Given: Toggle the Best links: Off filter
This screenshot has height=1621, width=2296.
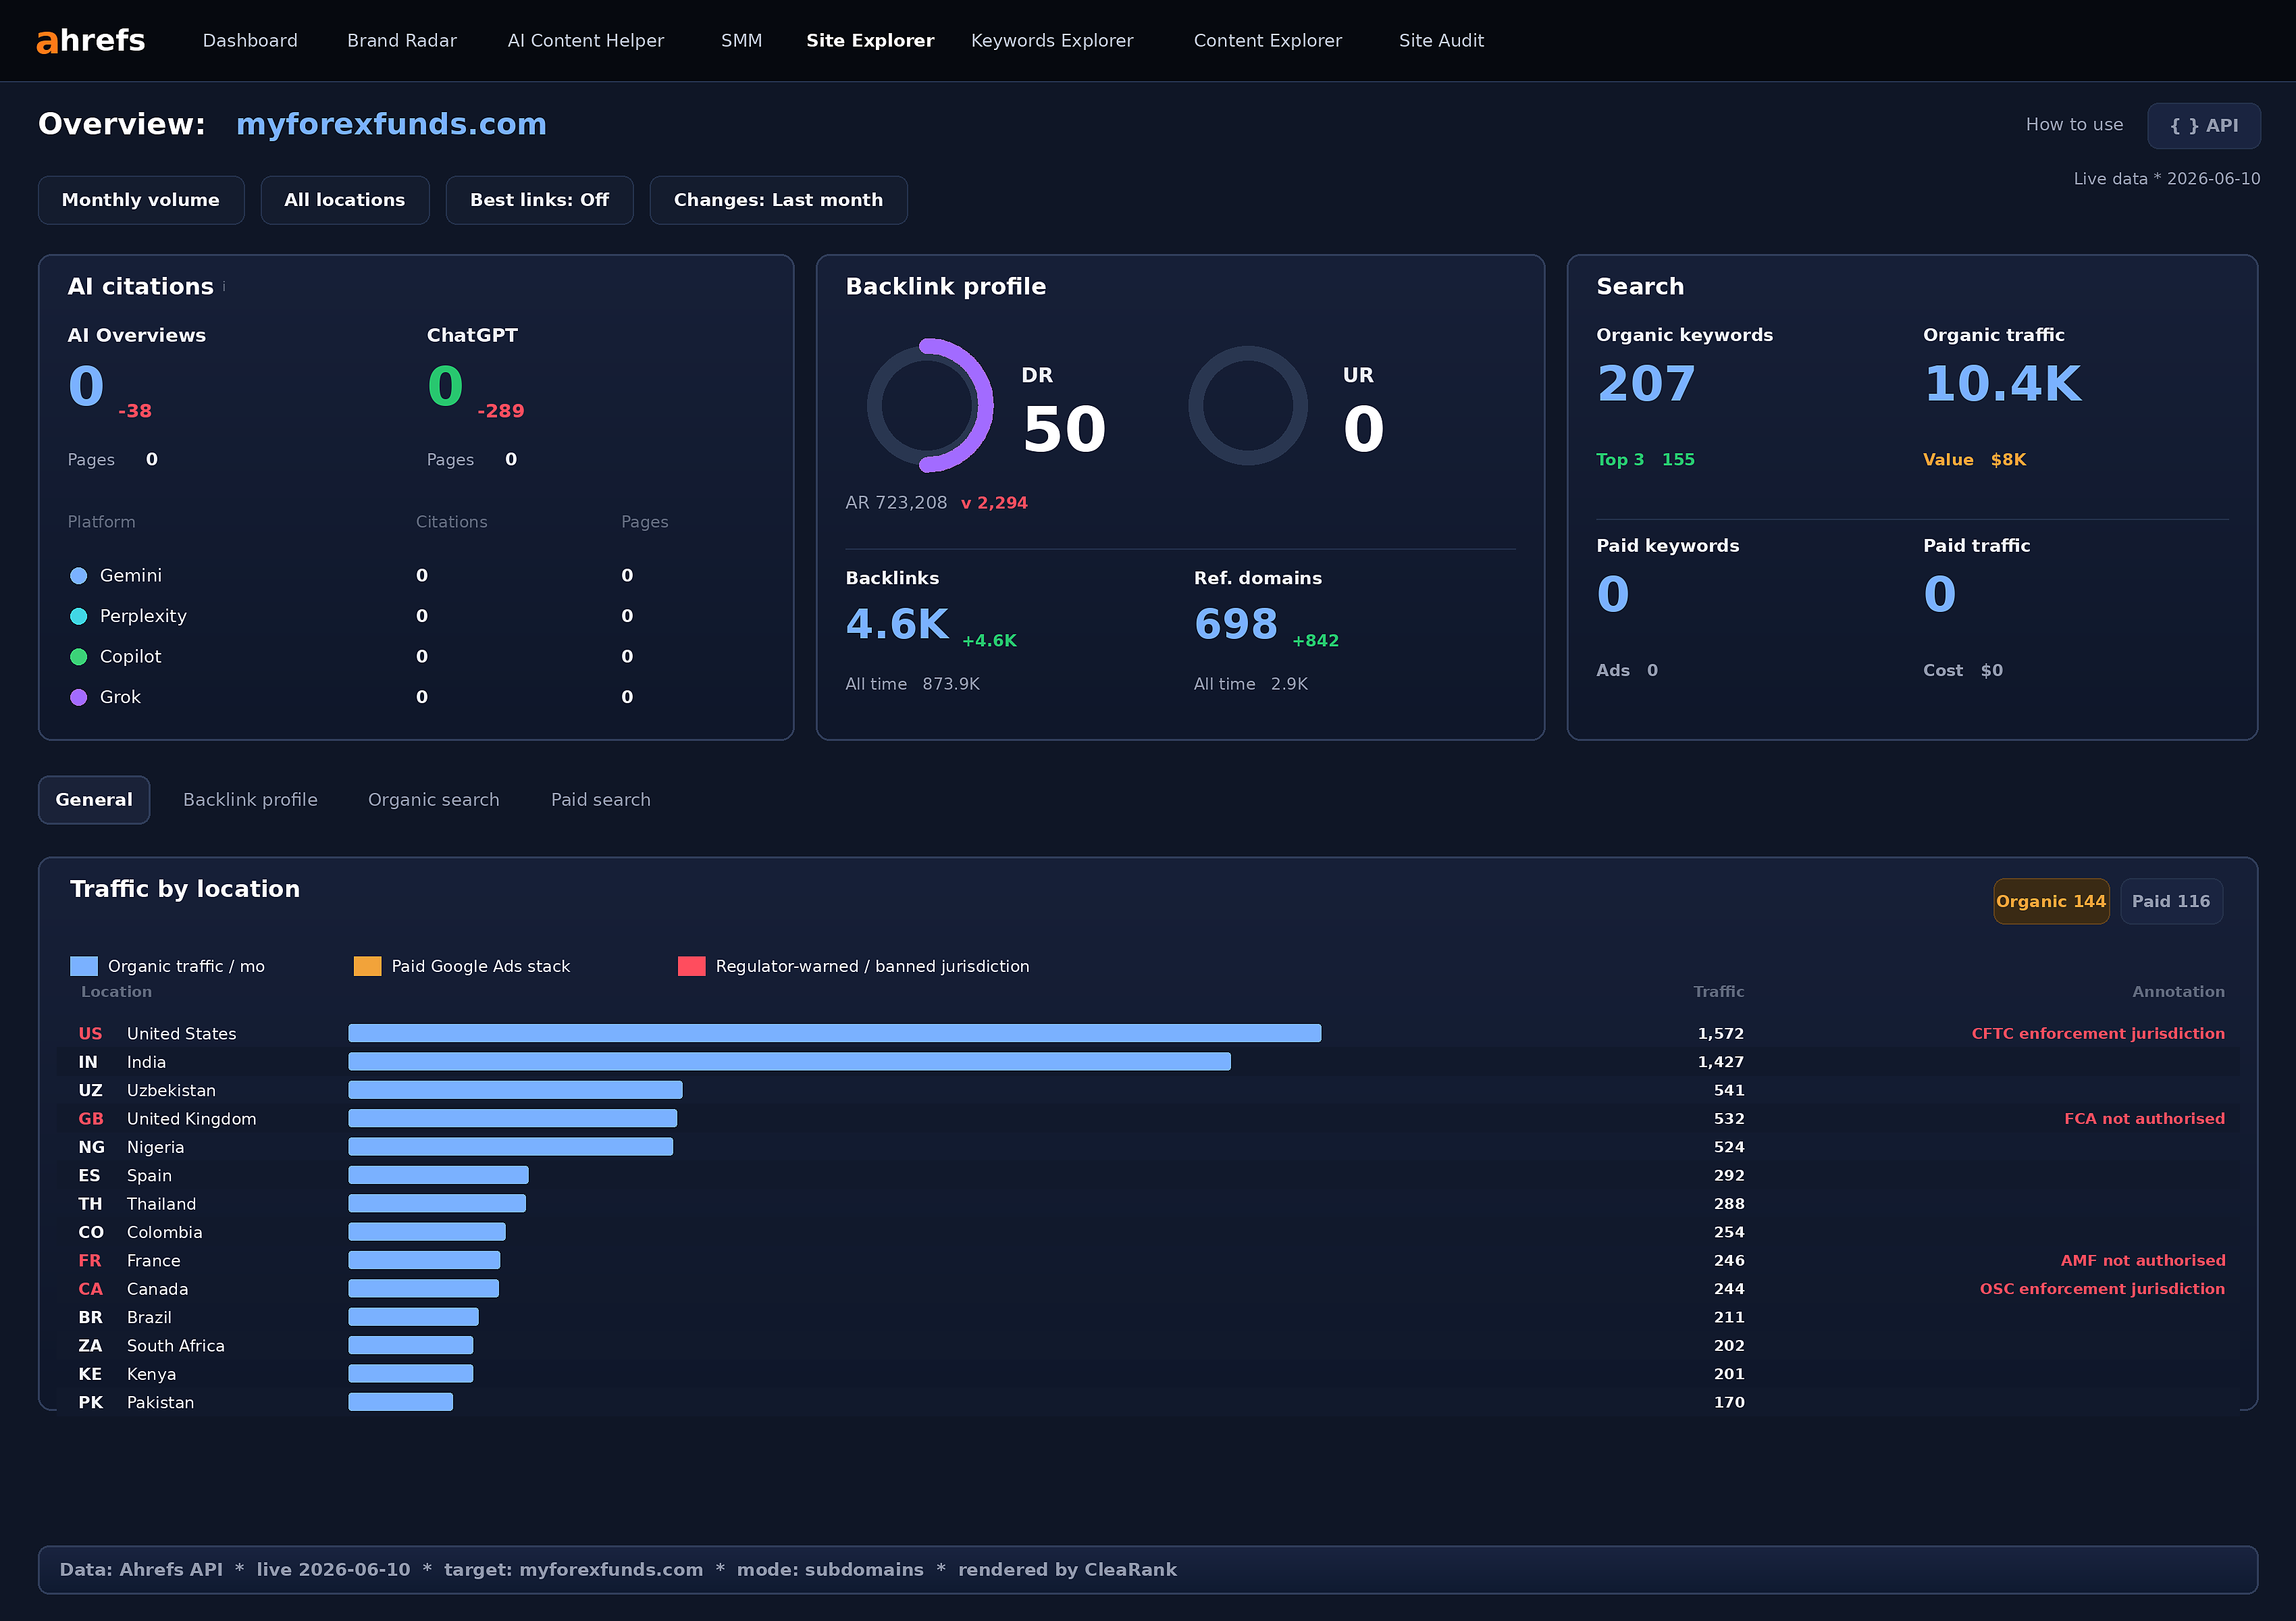Looking at the screenshot, I should [x=539, y=200].
